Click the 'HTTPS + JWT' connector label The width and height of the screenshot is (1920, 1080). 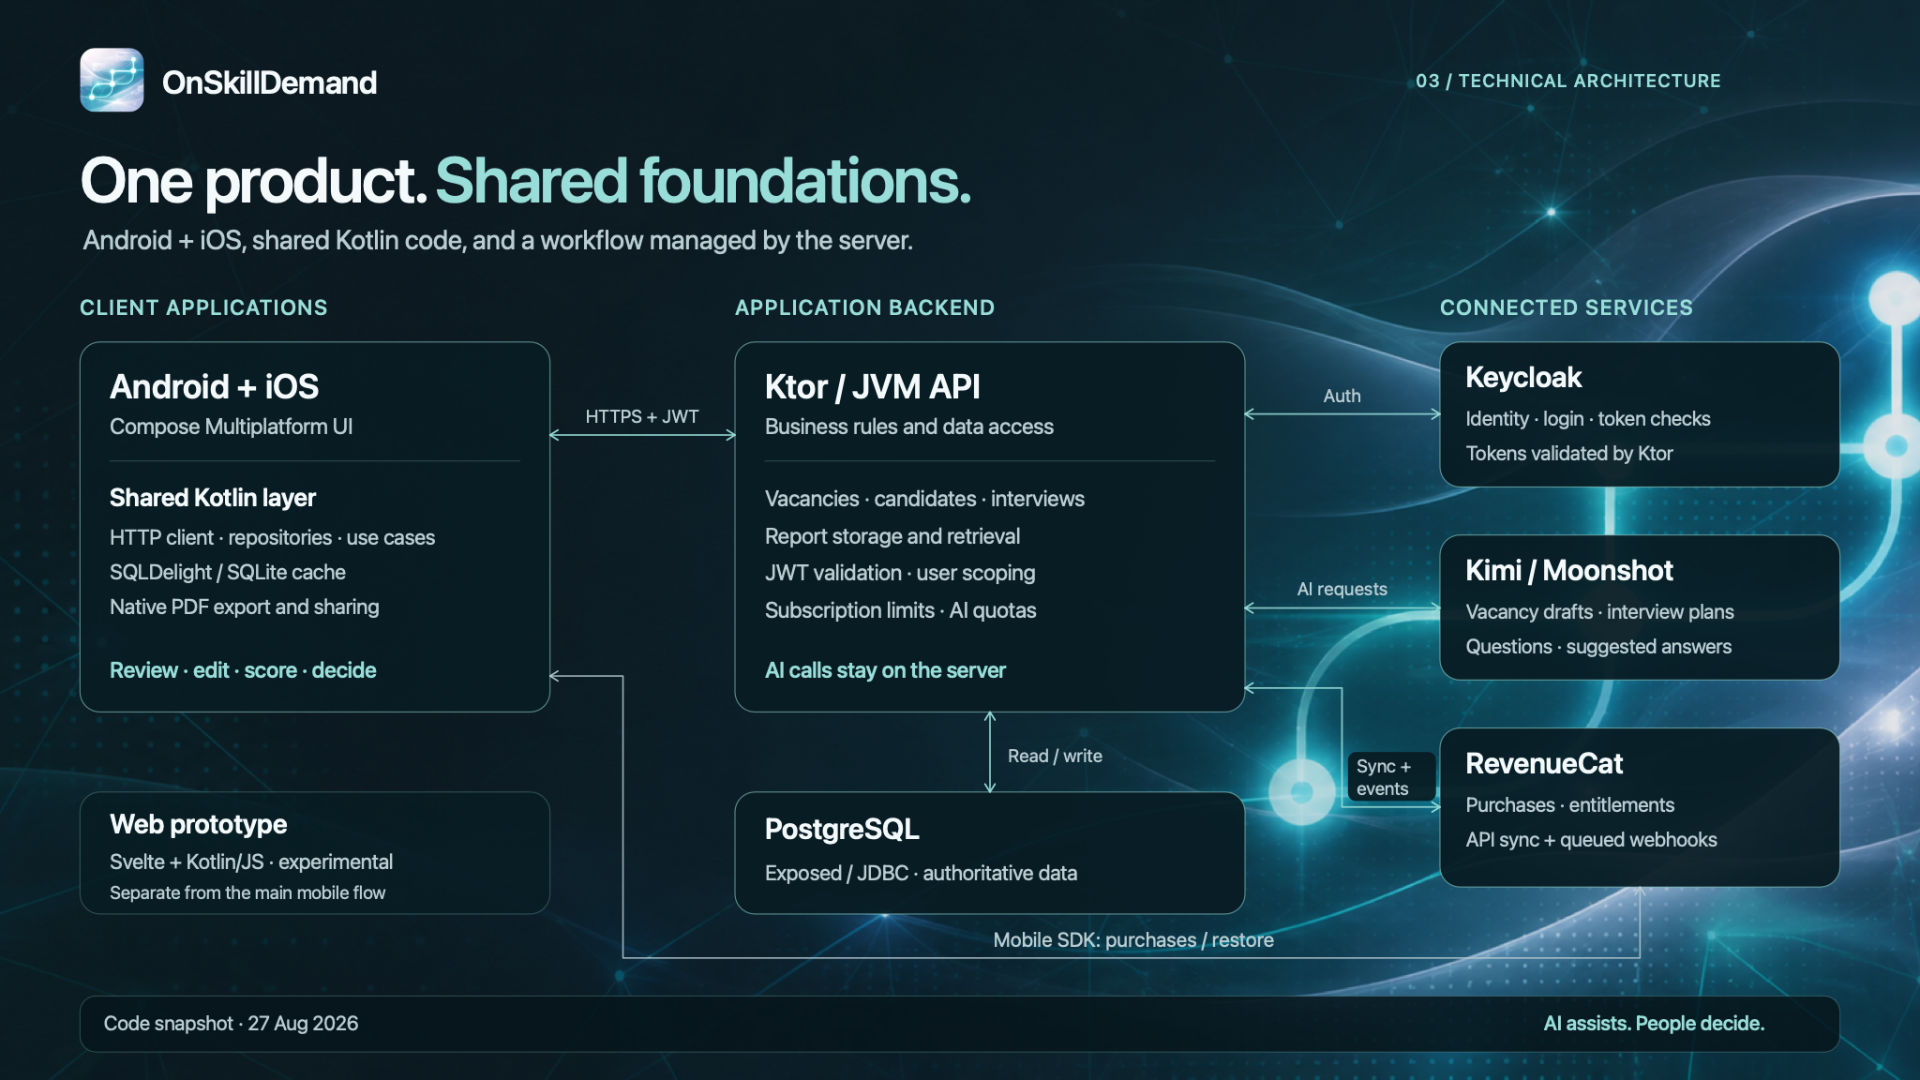click(642, 417)
